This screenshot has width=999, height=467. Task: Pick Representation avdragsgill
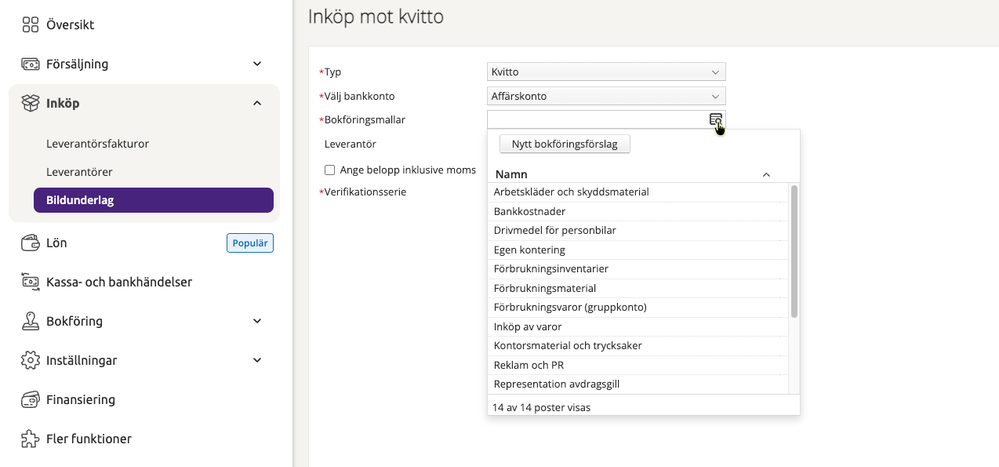tap(638, 384)
